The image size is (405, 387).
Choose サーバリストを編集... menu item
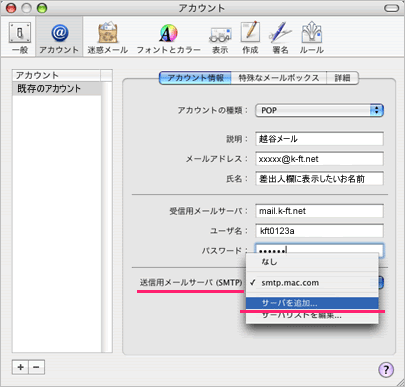tap(312, 315)
